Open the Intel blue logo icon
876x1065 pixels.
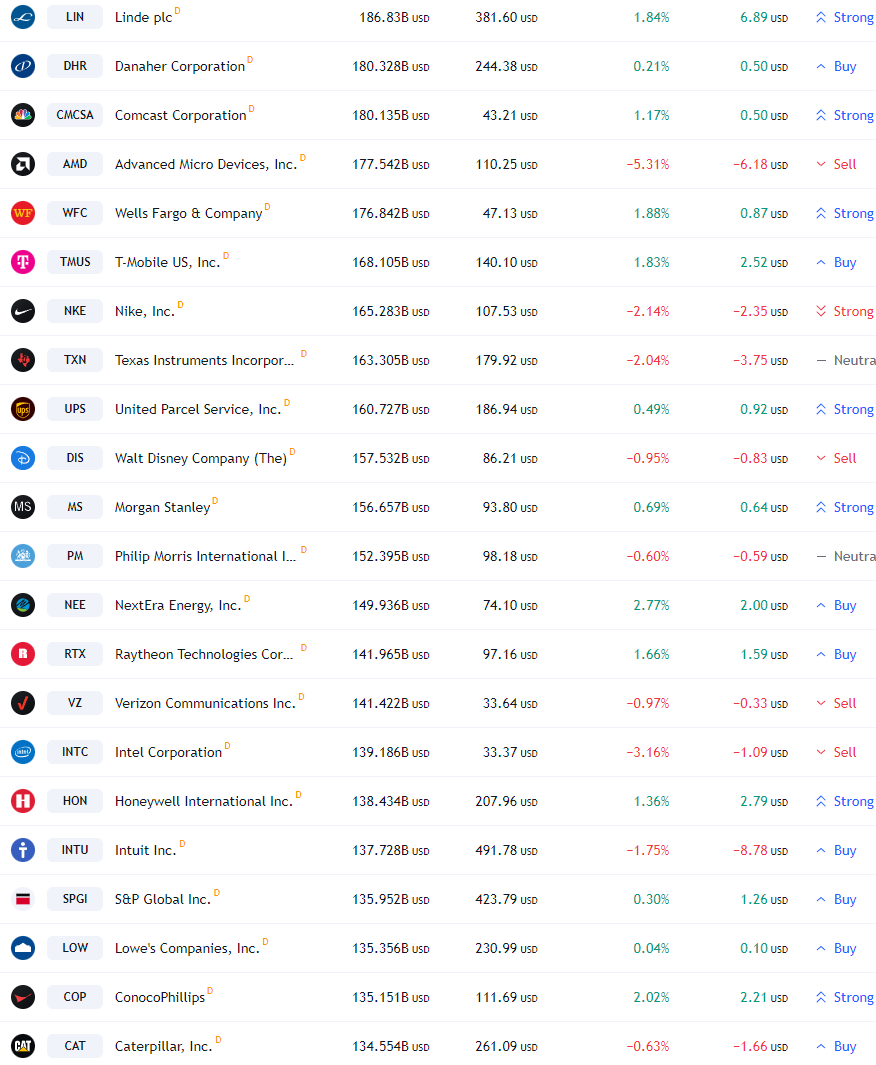click(x=23, y=752)
